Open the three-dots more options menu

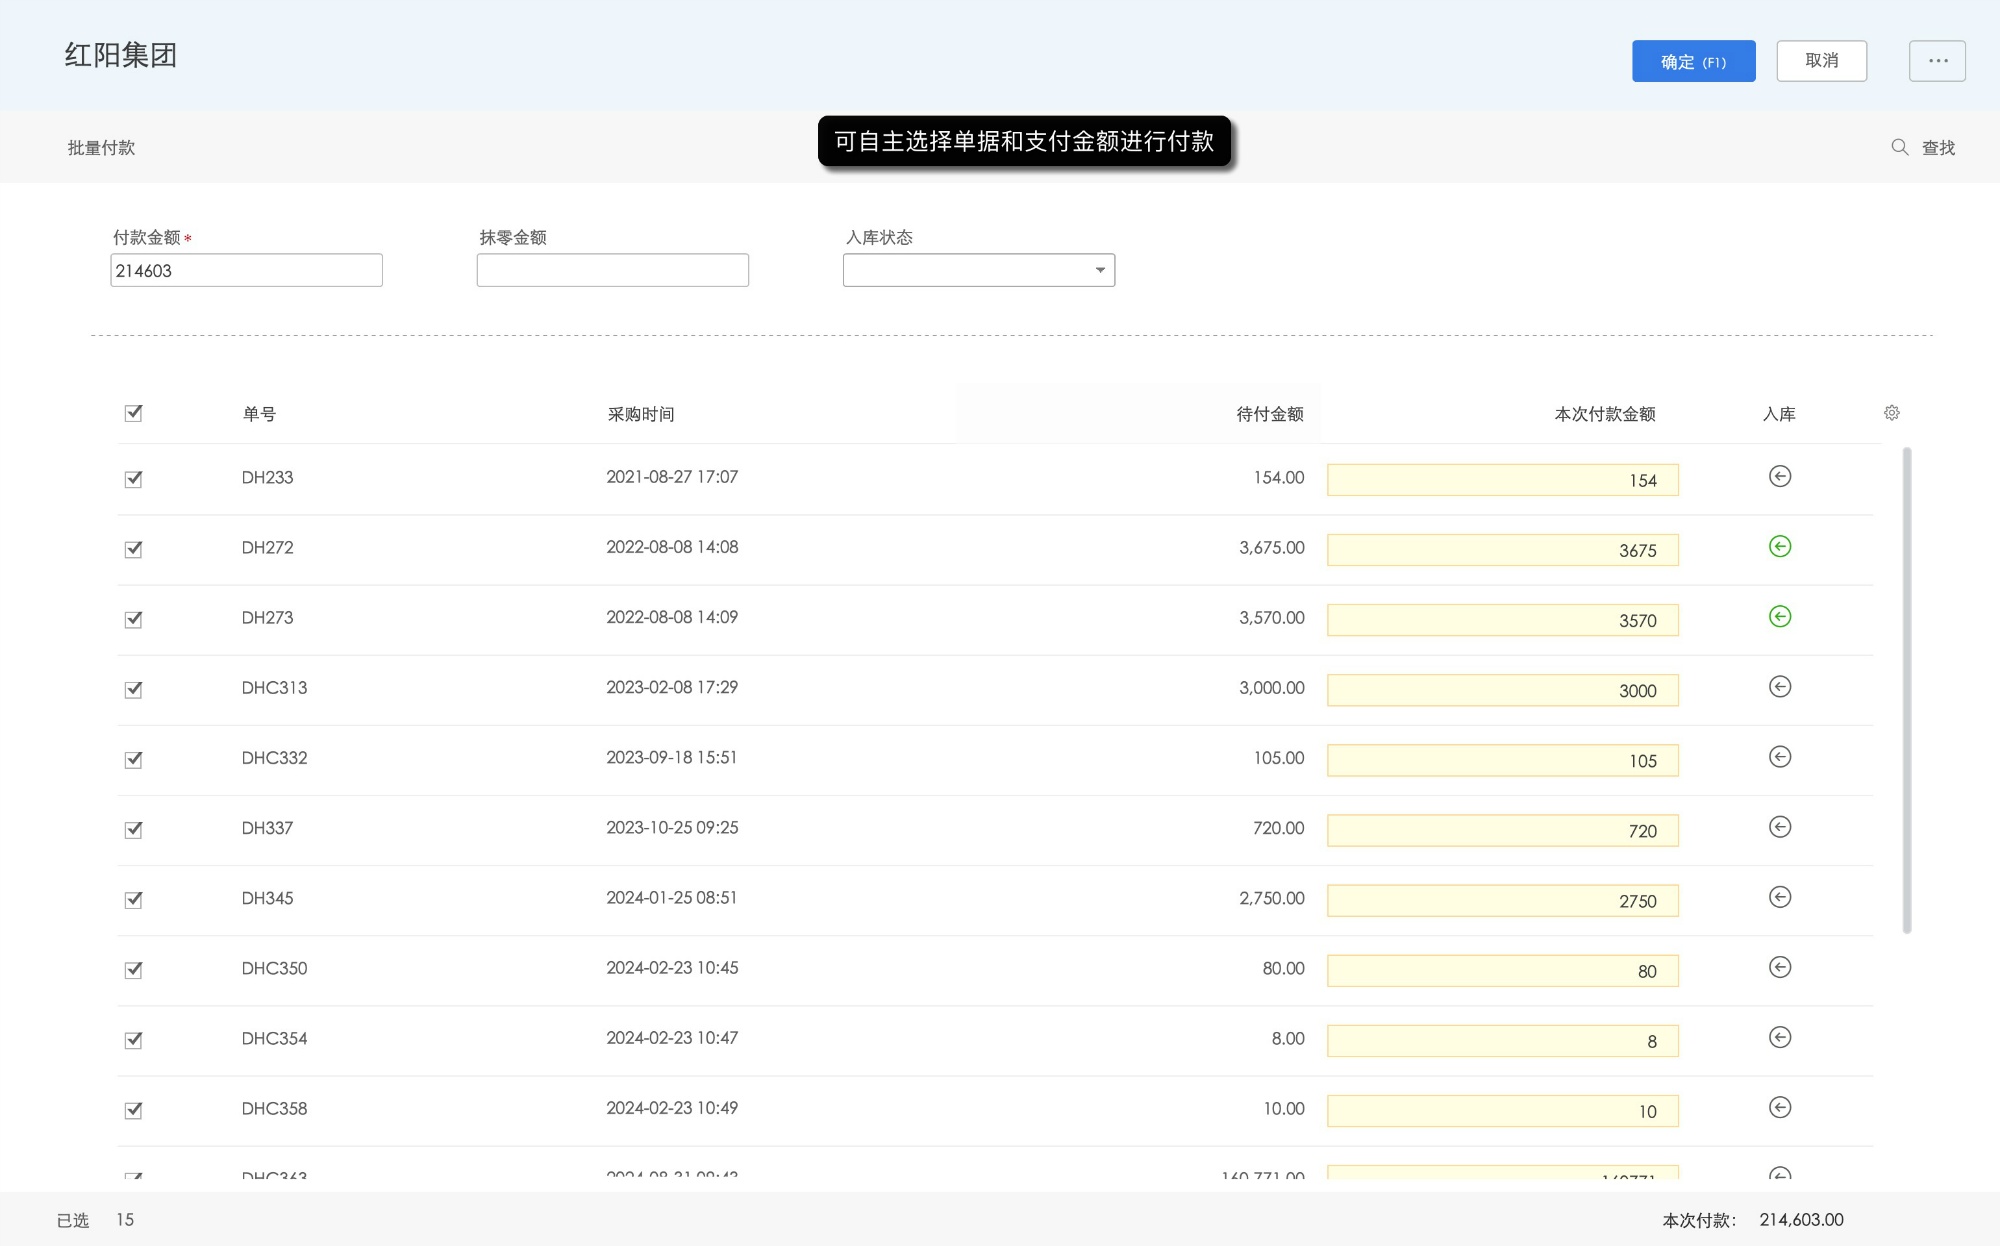click(1936, 61)
